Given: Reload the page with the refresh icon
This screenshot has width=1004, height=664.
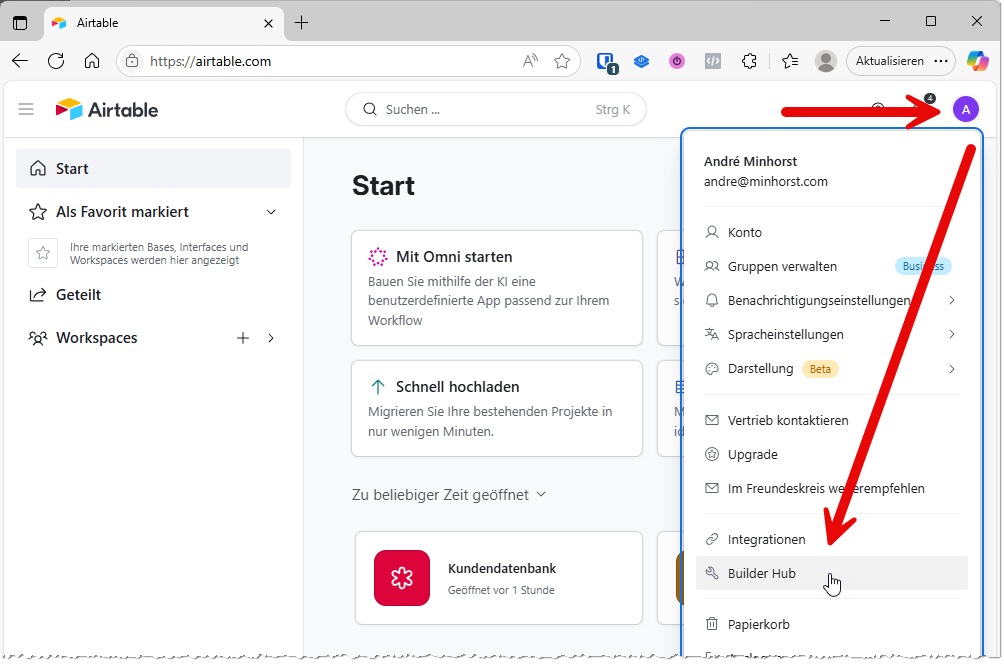Looking at the screenshot, I should (56, 61).
